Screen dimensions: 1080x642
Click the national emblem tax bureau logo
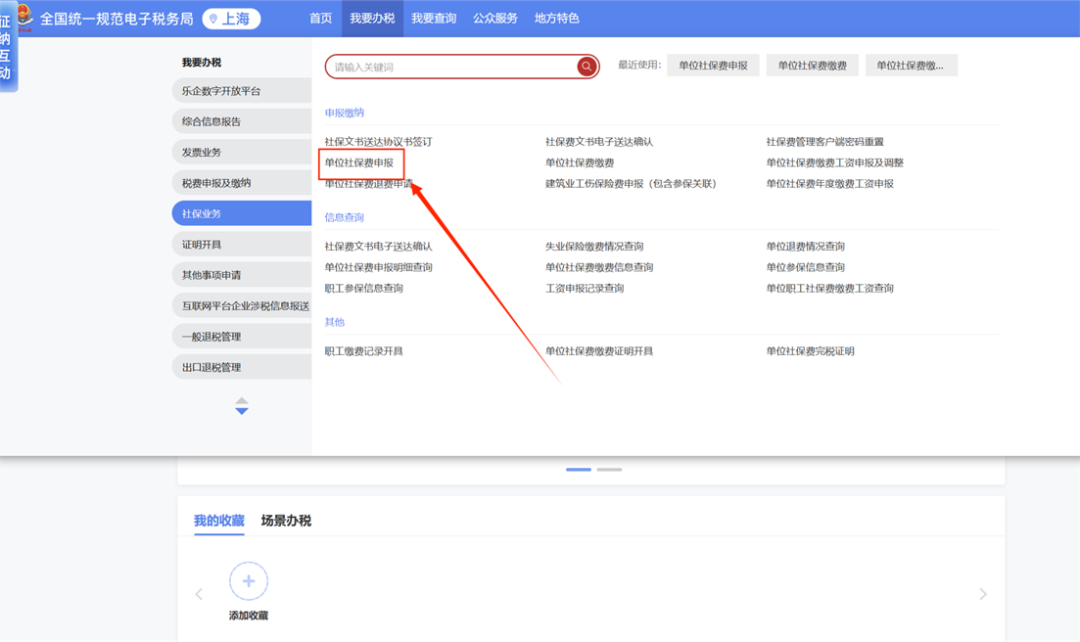[26, 17]
